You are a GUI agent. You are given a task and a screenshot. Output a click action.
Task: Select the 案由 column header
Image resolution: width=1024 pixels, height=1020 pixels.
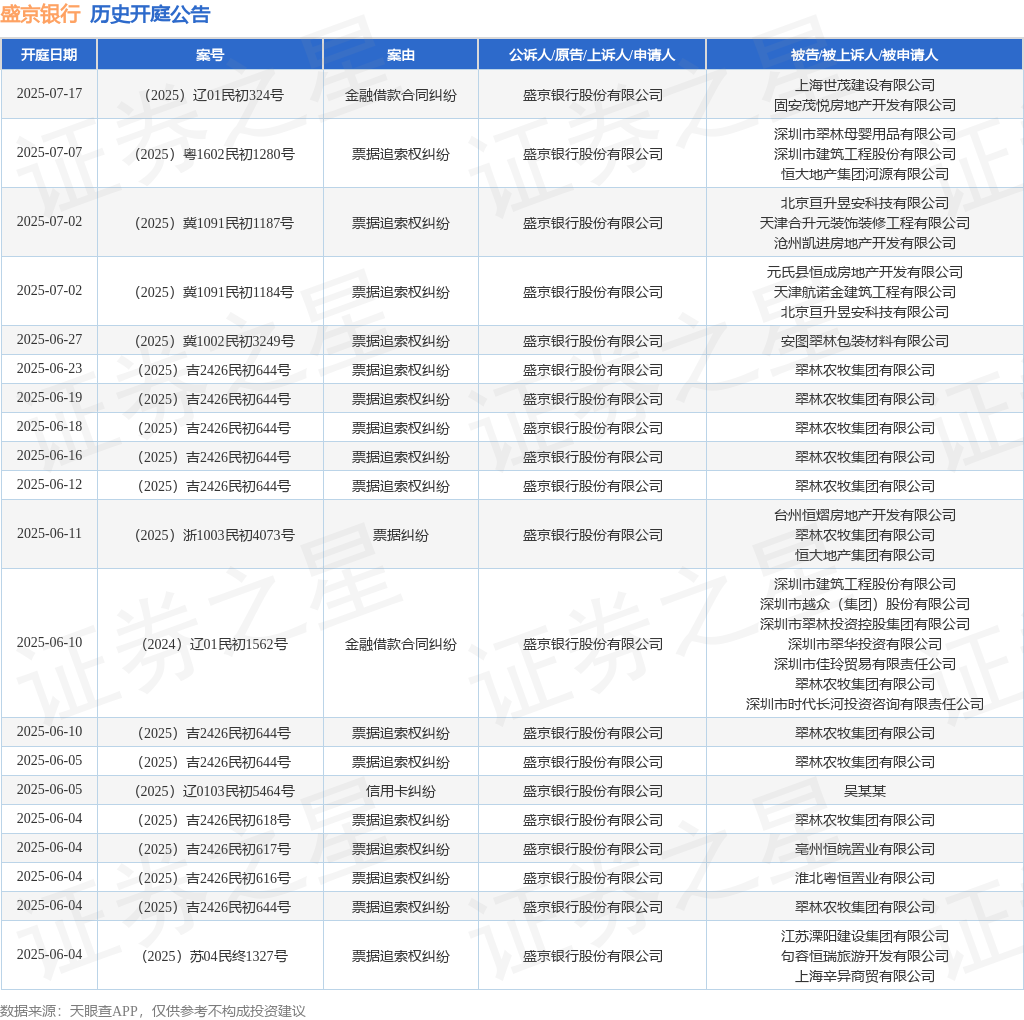click(x=400, y=55)
